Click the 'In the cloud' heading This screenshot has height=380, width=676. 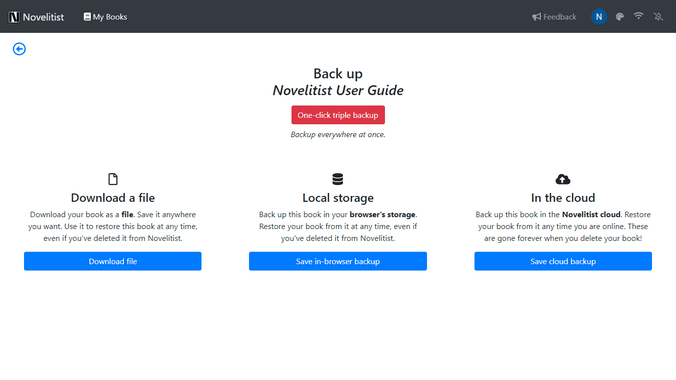pyautogui.click(x=563, y=198)
